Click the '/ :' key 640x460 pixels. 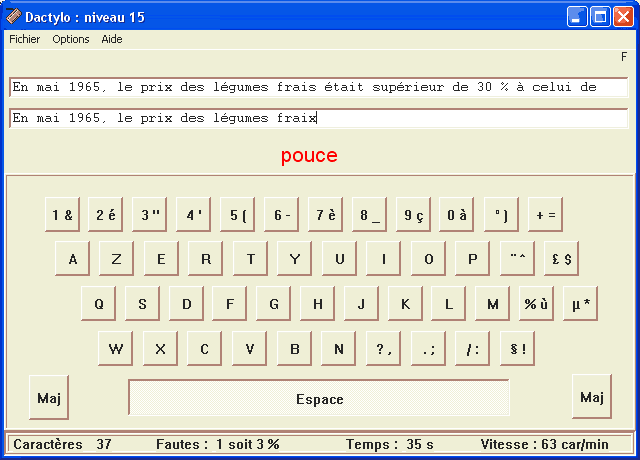click(x=473, y=349)
